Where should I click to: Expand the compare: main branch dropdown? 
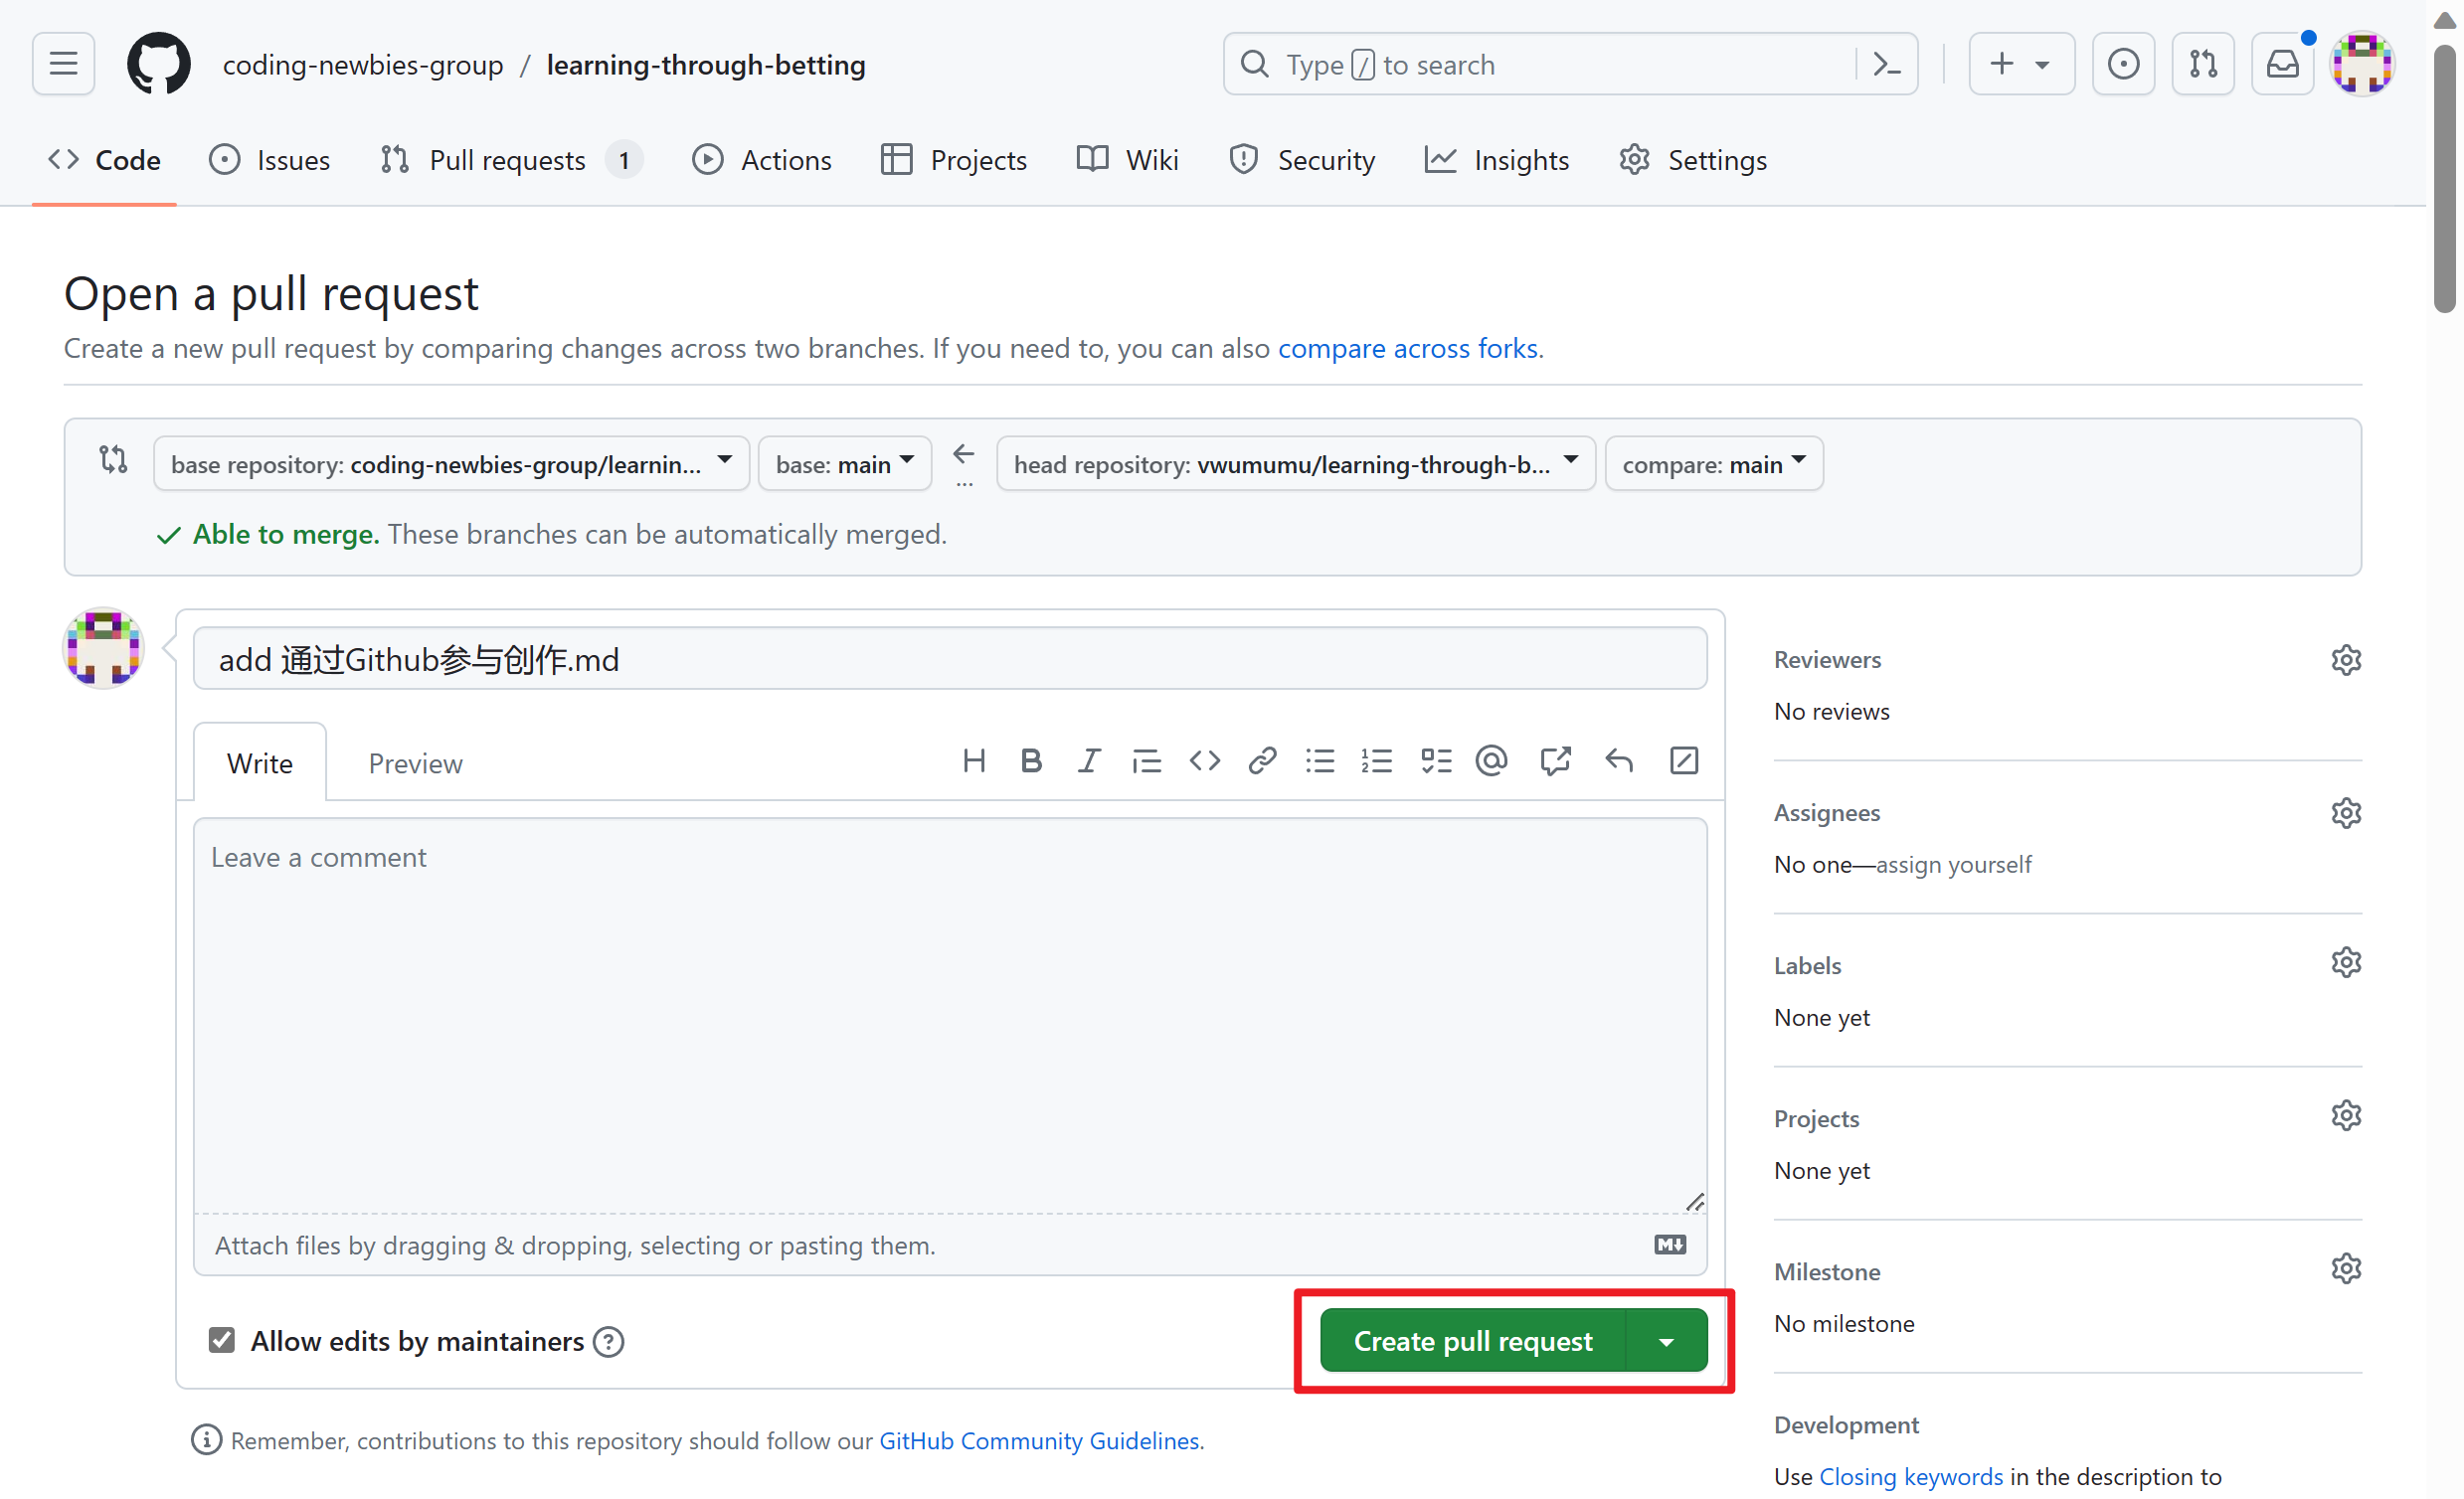(1713, 464)
